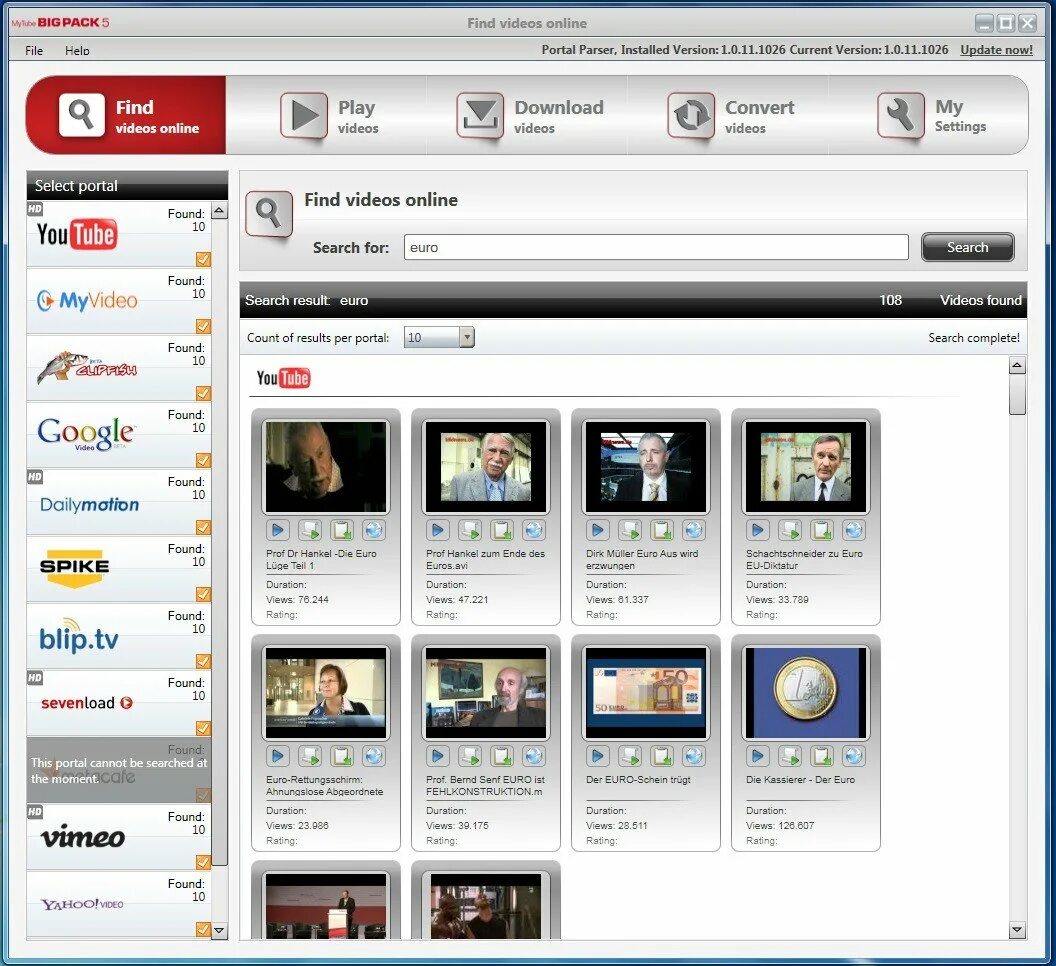Play the video 'Schachtschneider zu Euro EU-Diktatur'
The height and width of the screenshot is (966, 1056).
[x=758, y=530]
